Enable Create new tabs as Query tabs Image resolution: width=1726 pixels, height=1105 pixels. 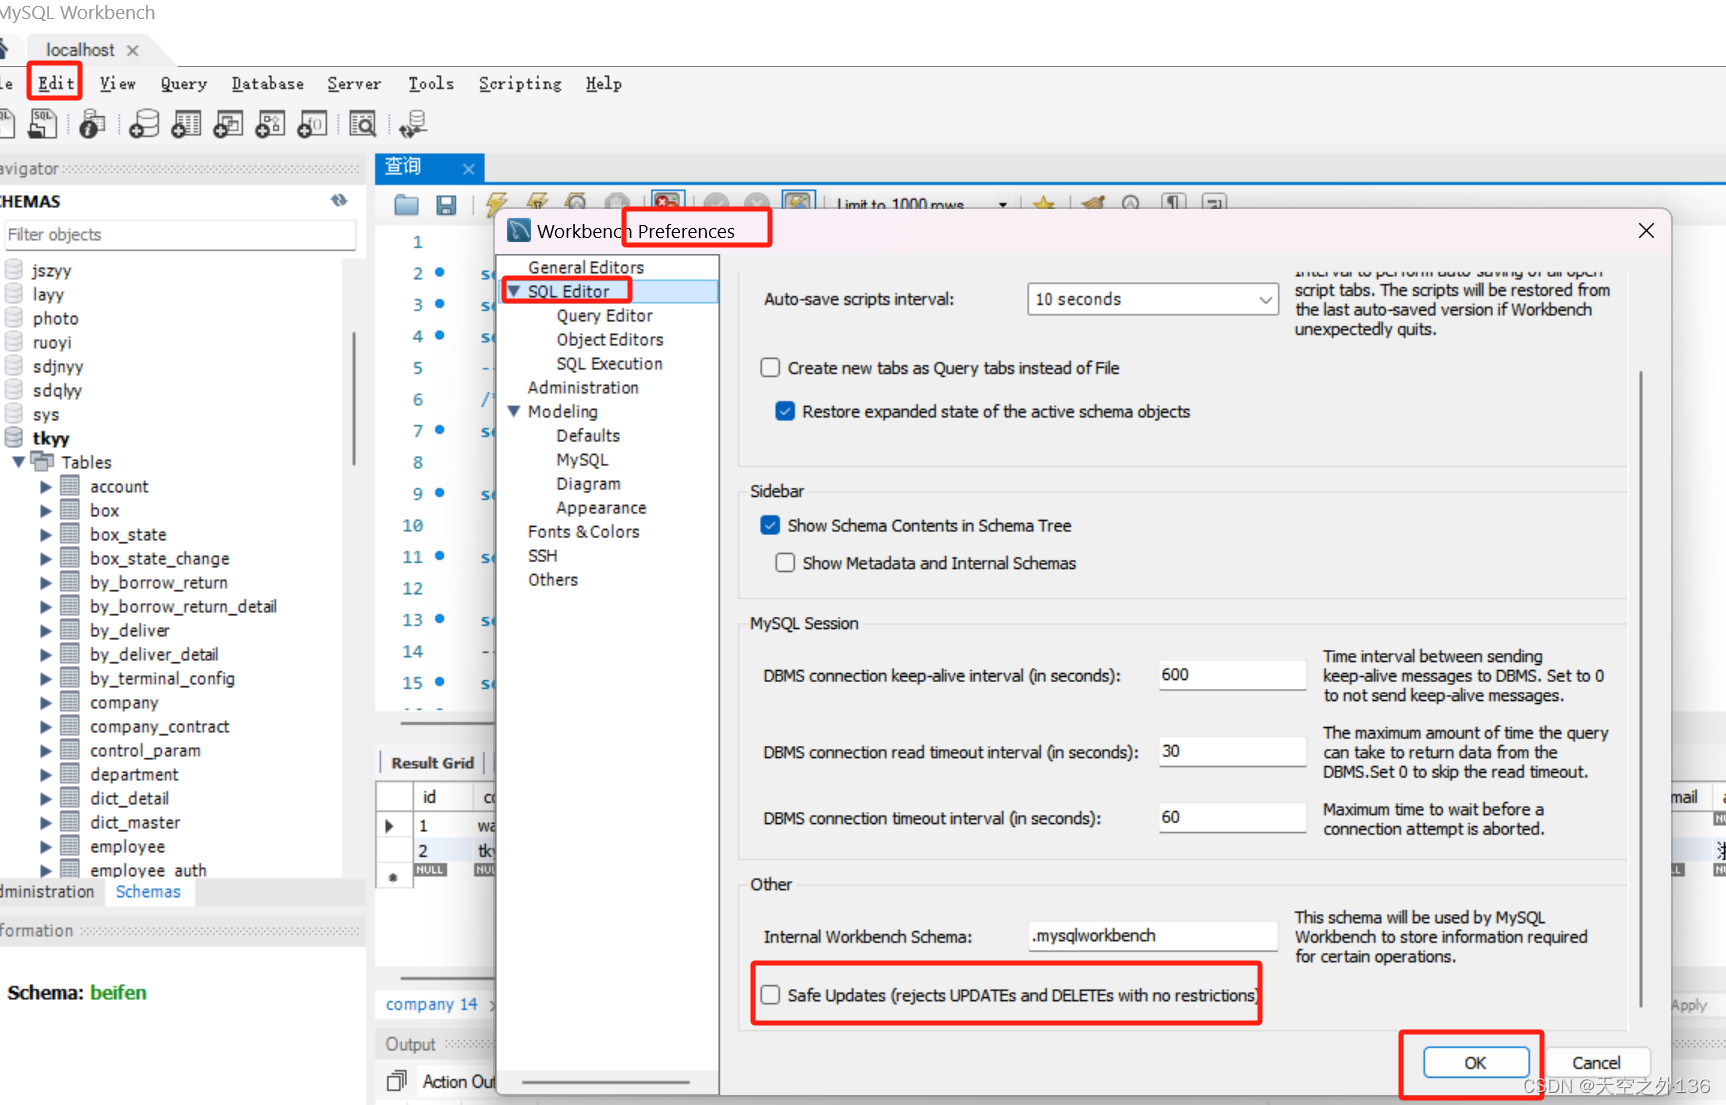click(x=770, y=368)
